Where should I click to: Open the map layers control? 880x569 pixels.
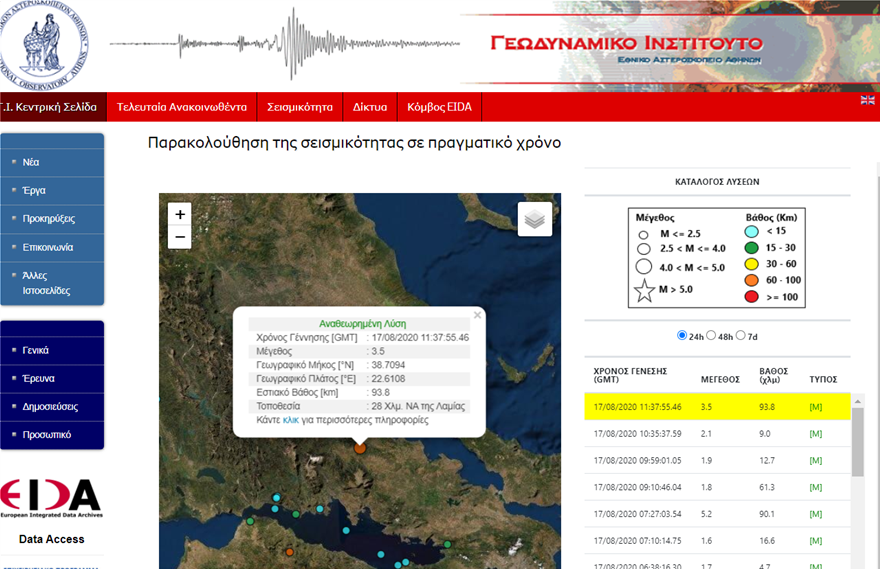coord(534,220)
